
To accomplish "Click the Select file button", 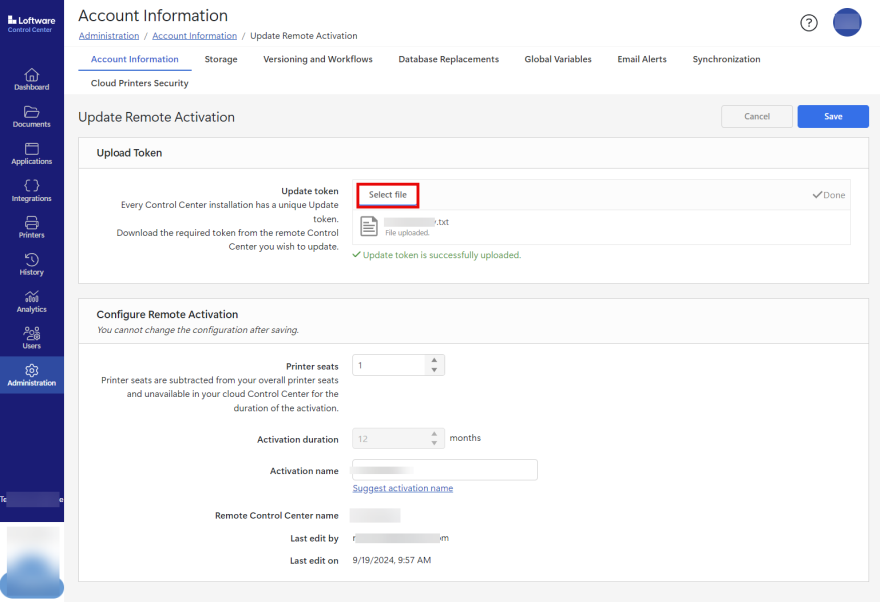I will click(387, 195).
